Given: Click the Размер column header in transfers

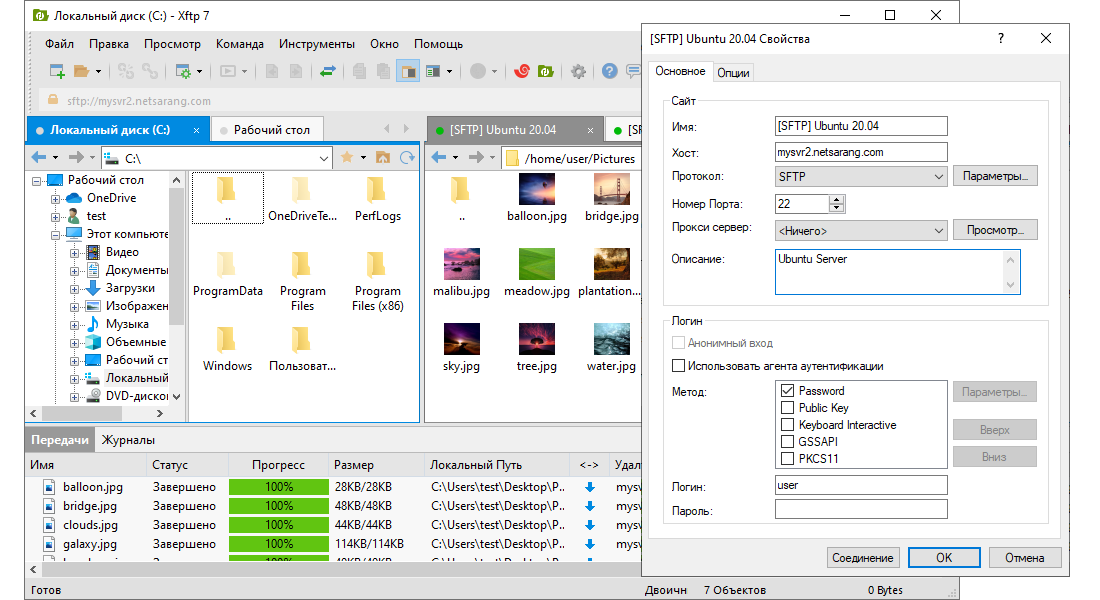Looking at the screenshot, I should pos(376,465).
